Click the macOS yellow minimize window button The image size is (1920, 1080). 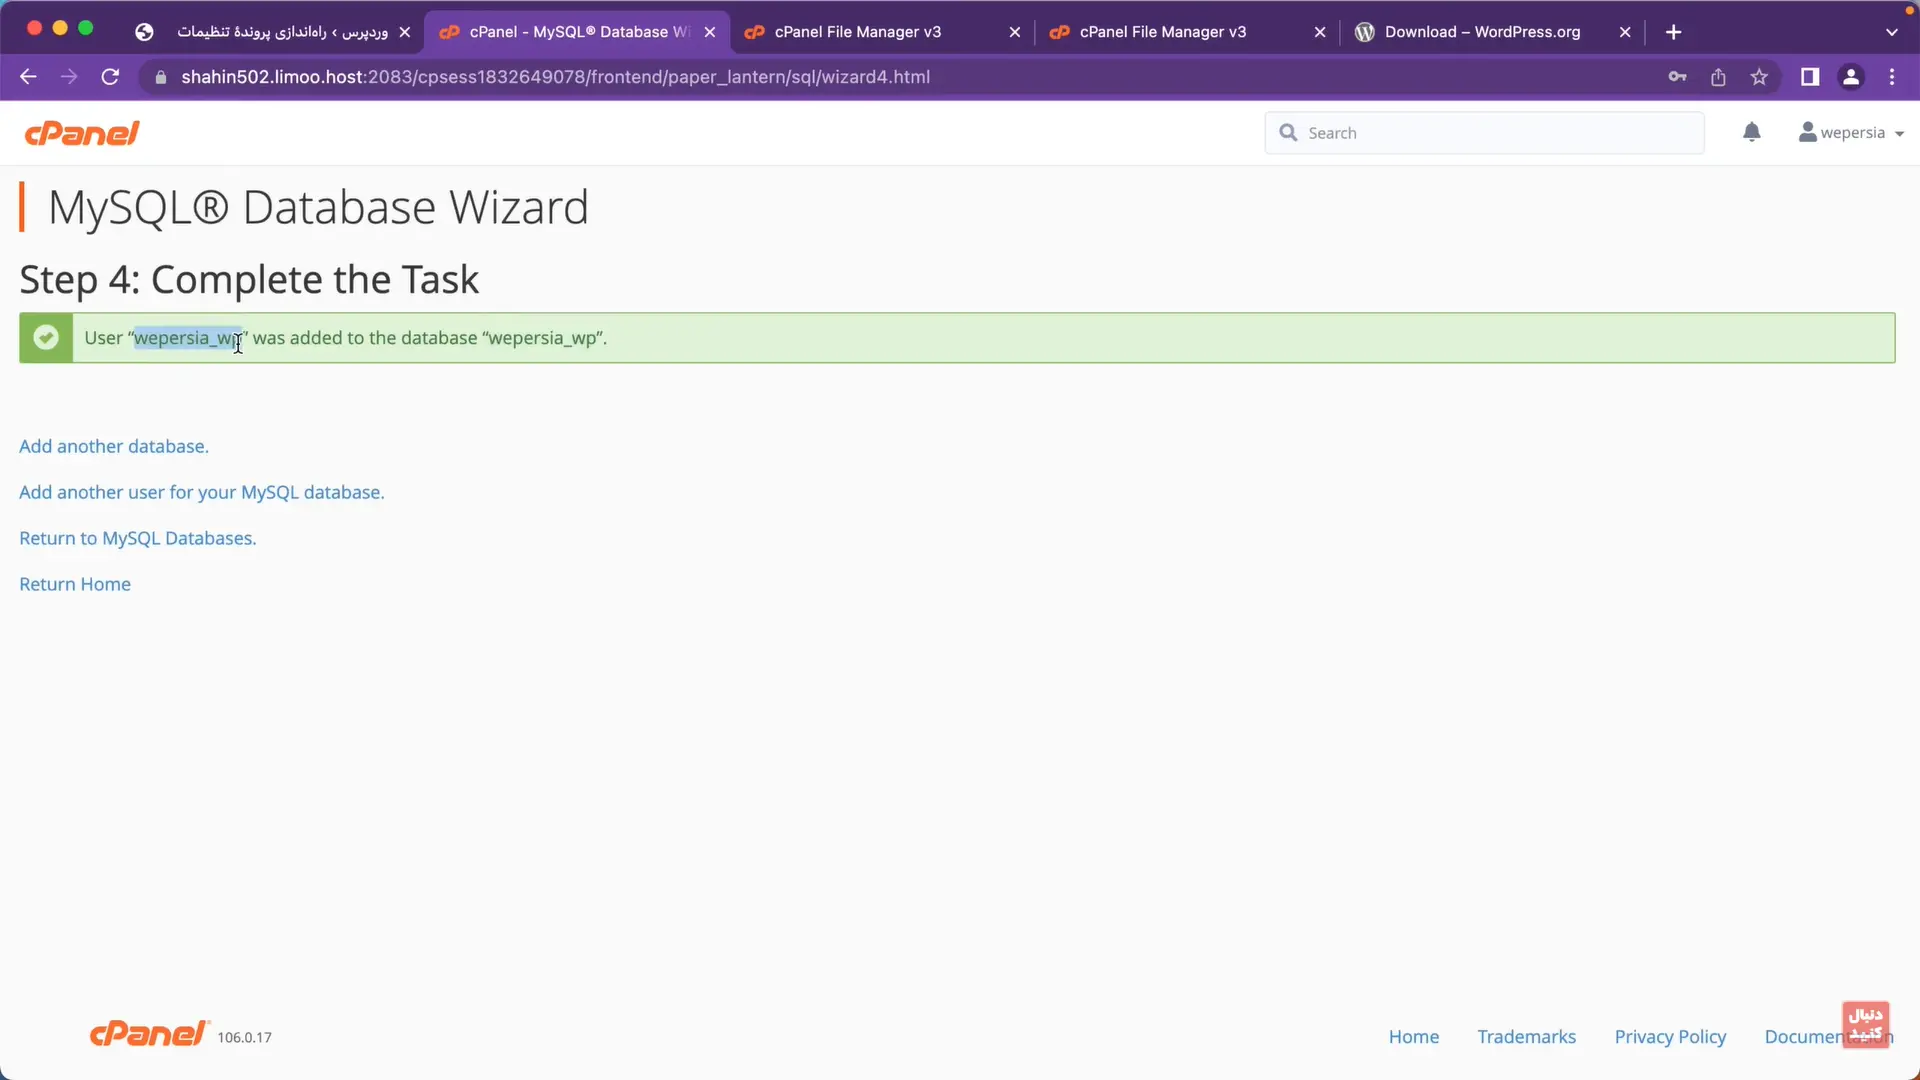(x=60, y=28)
